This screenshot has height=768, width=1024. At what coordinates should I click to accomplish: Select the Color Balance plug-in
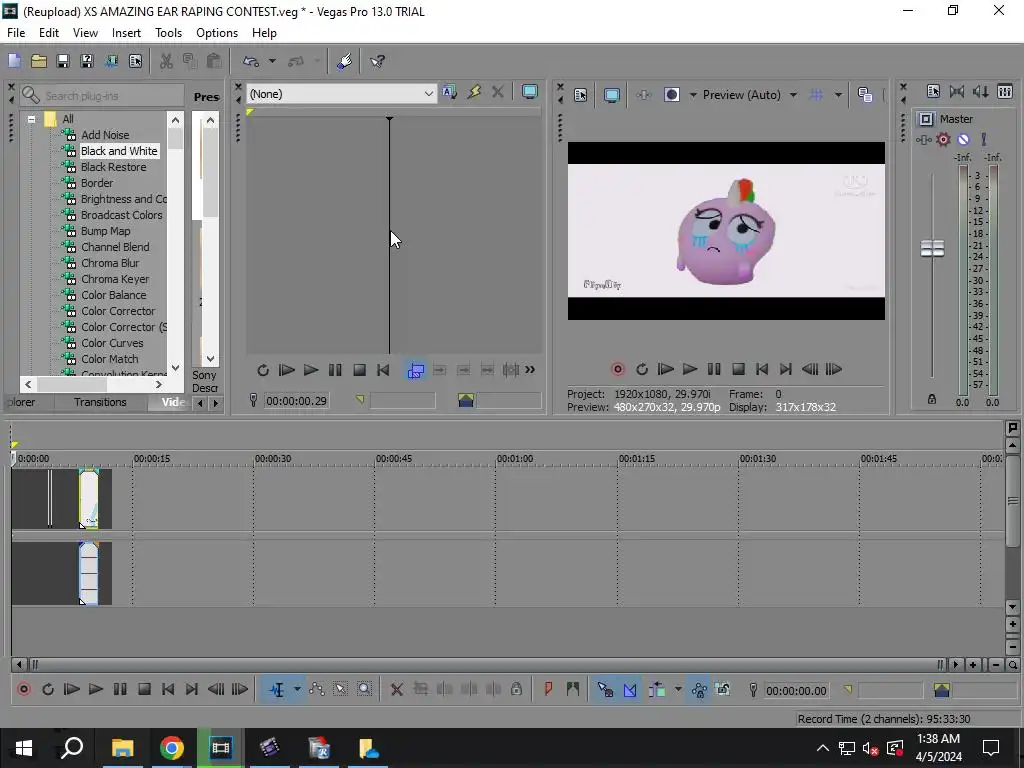point(113,295)
